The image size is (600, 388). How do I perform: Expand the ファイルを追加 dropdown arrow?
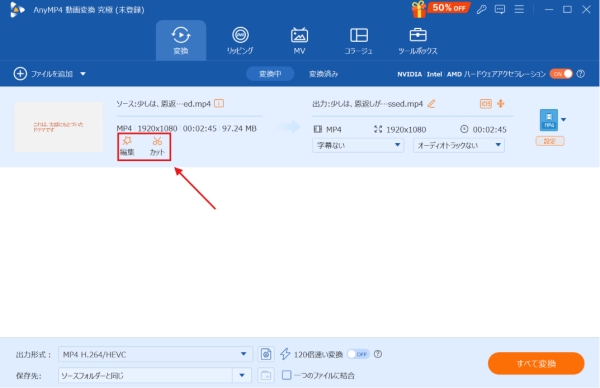(83, 73)
